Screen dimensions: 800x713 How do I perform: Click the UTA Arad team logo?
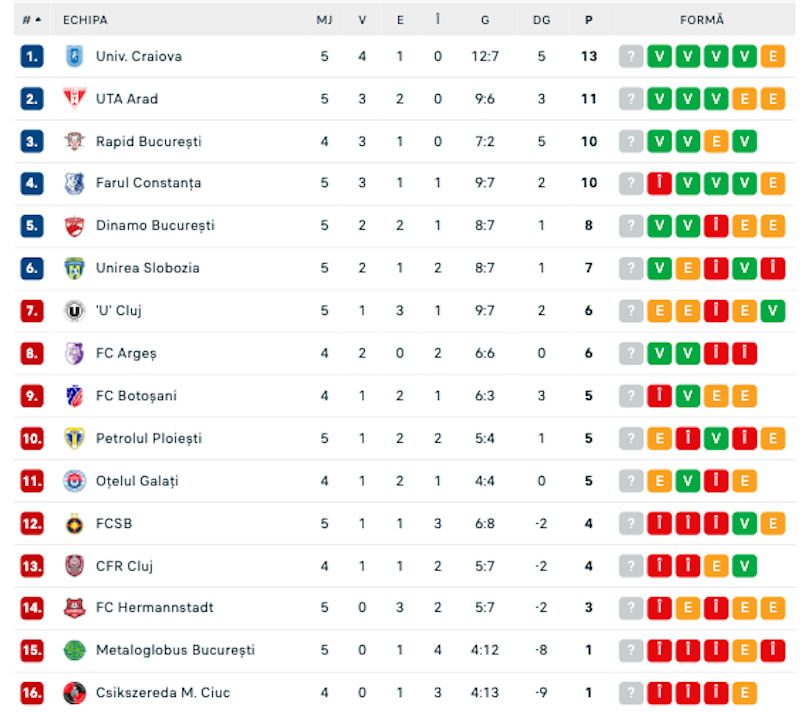click(74, 99)
